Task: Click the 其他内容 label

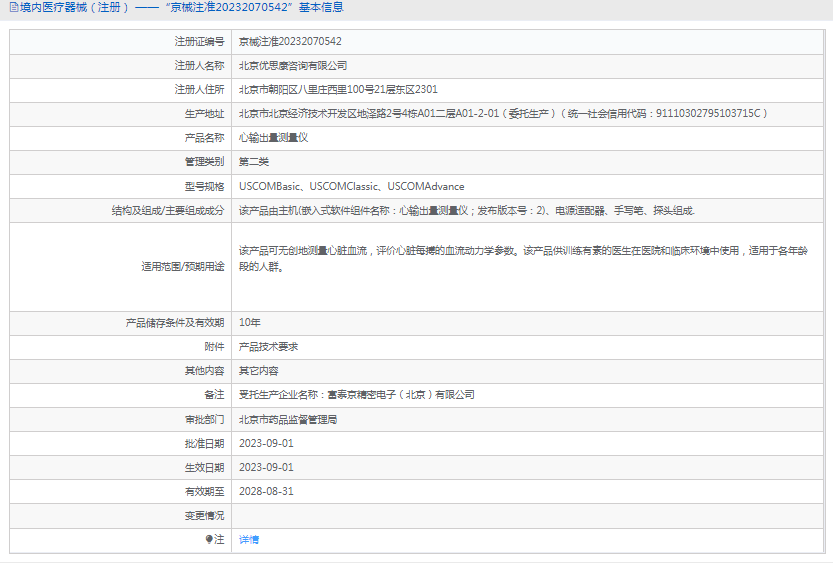Action: tap(205, 371)
